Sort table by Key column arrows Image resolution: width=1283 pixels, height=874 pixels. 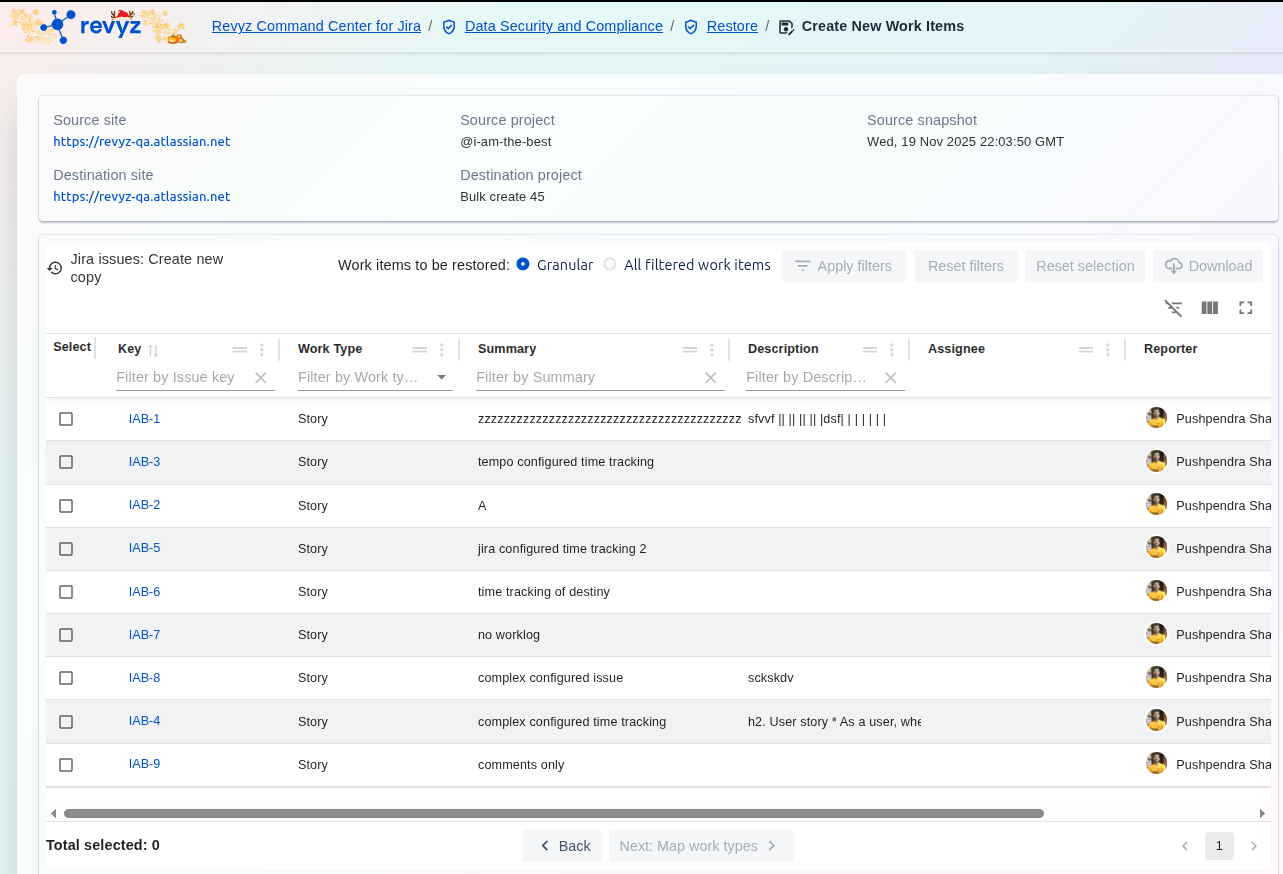153,350
